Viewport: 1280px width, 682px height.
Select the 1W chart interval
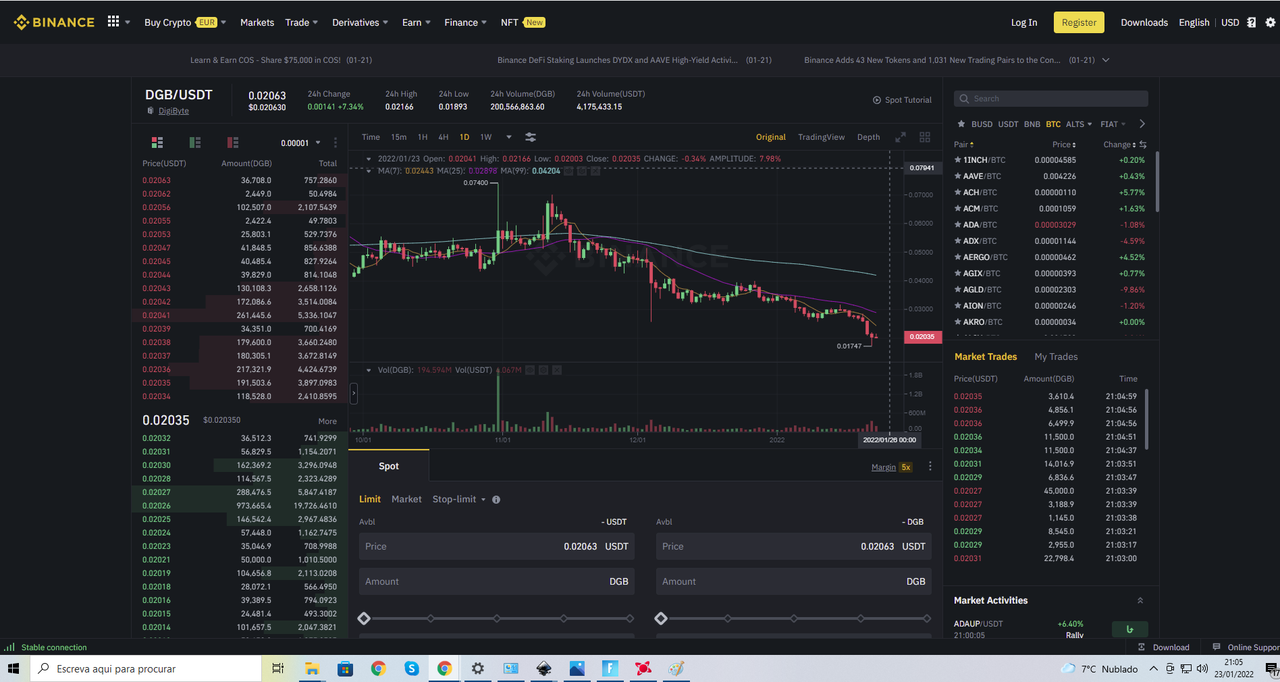pos(486,137)
